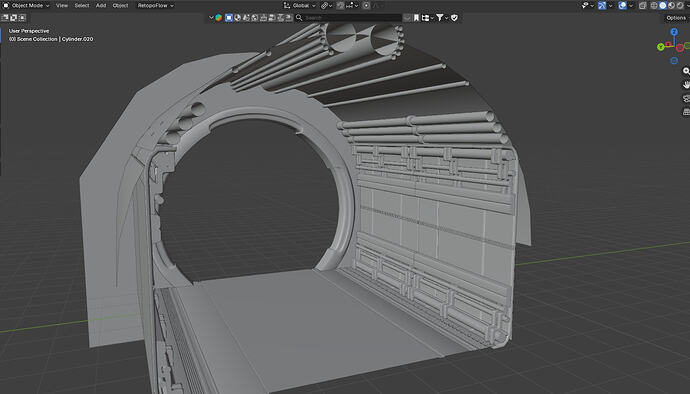Select the third selection mode icon
Screen dimensions: 690x394
coord(22,18)
